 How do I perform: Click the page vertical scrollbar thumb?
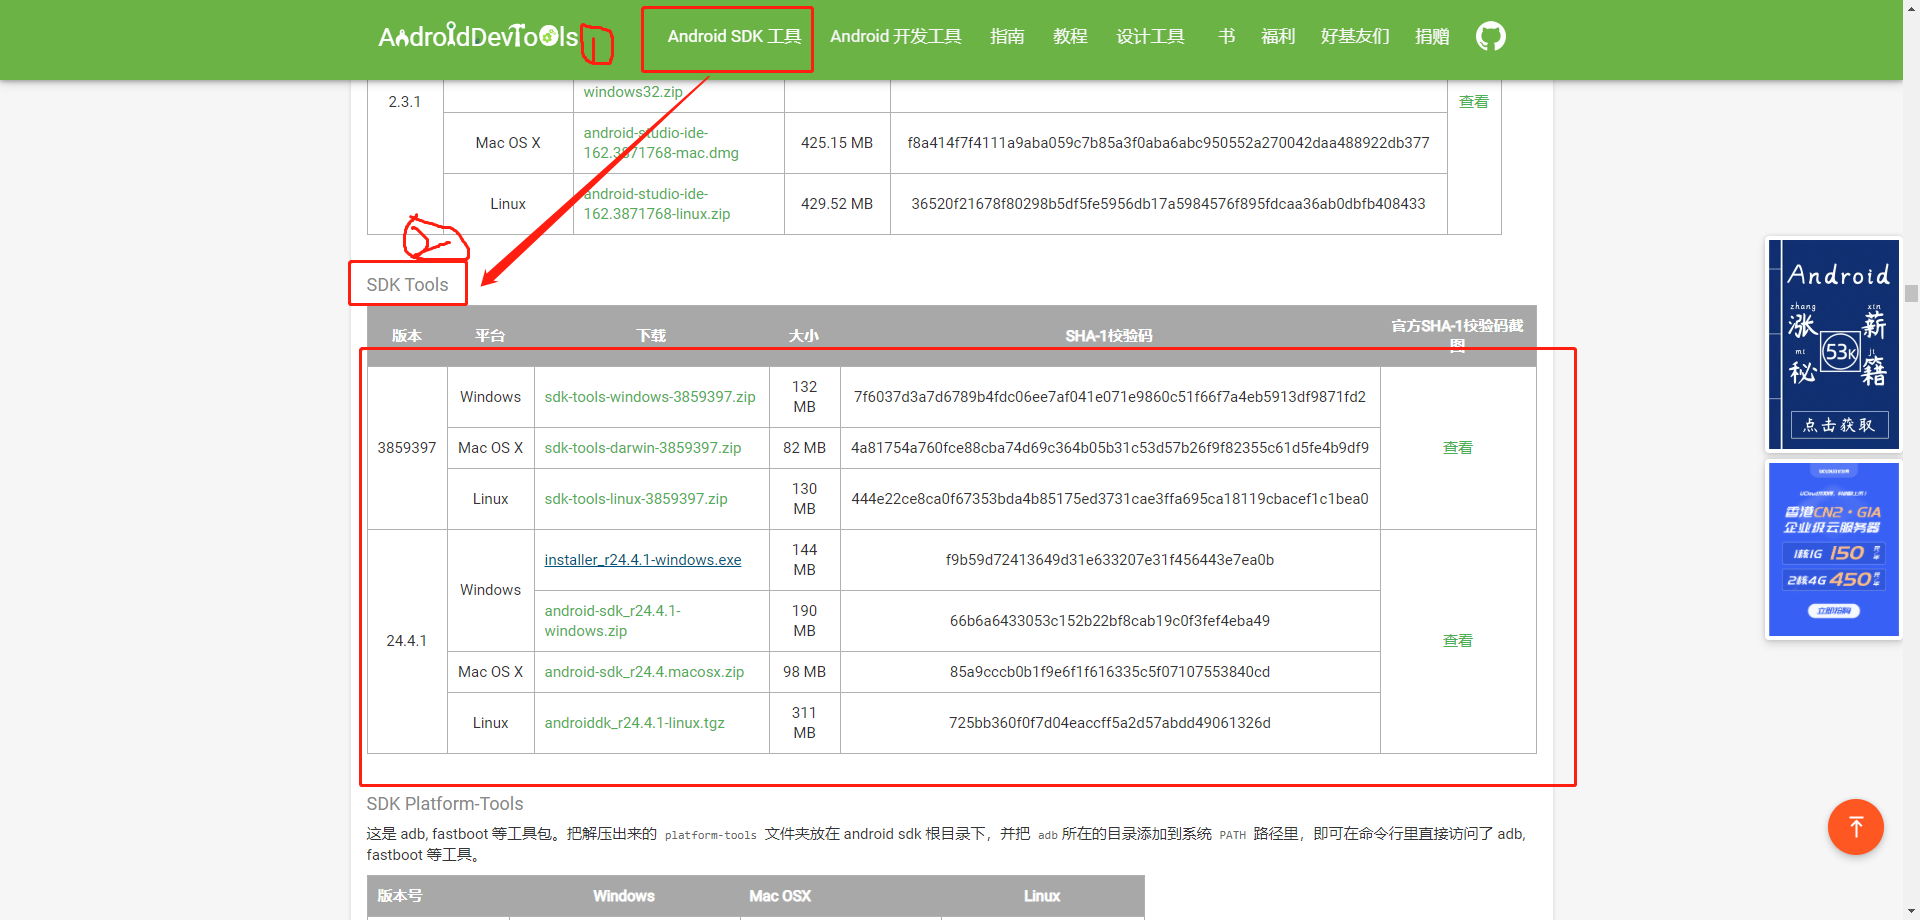pyautogui.click(x=1911, y=293)
